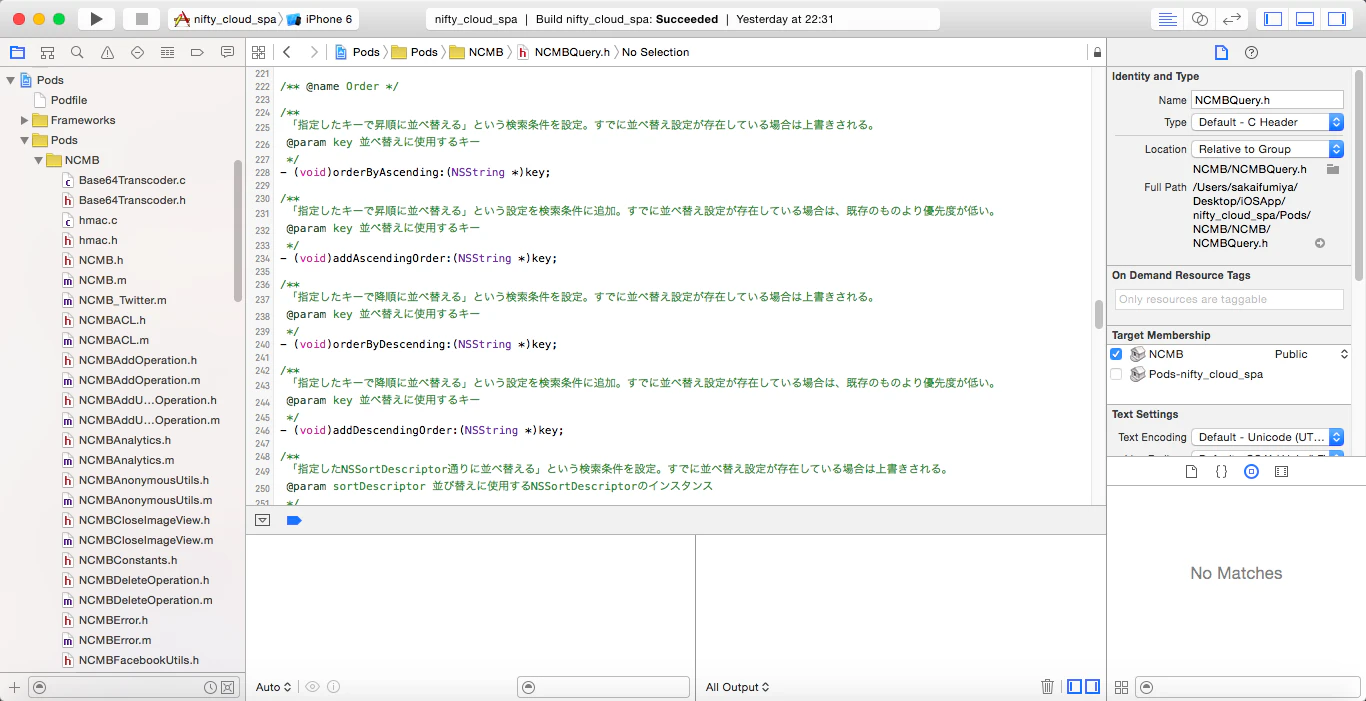Viewport: 1366px width, 701px height.
Task: Toggle the Console pane
Action: point(1093,687)
